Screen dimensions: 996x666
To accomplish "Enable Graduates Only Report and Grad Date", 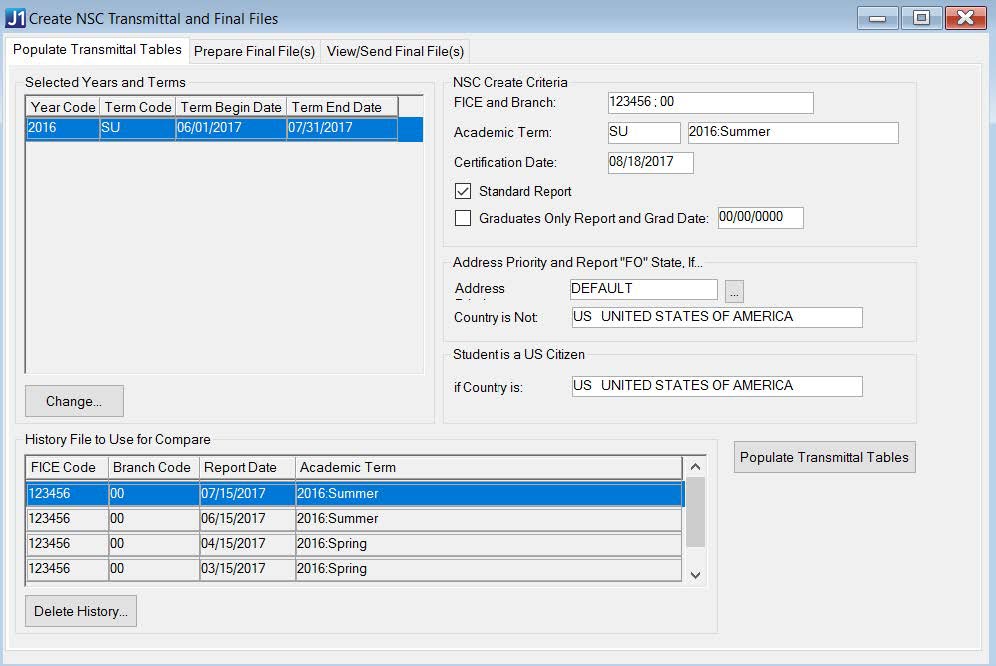I will 463,218.
